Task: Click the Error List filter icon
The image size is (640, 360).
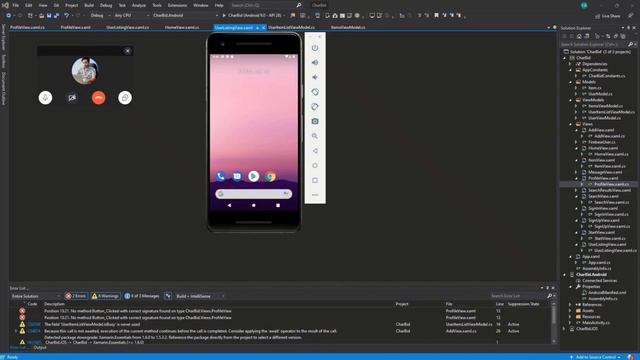Action: click(168, 296)
